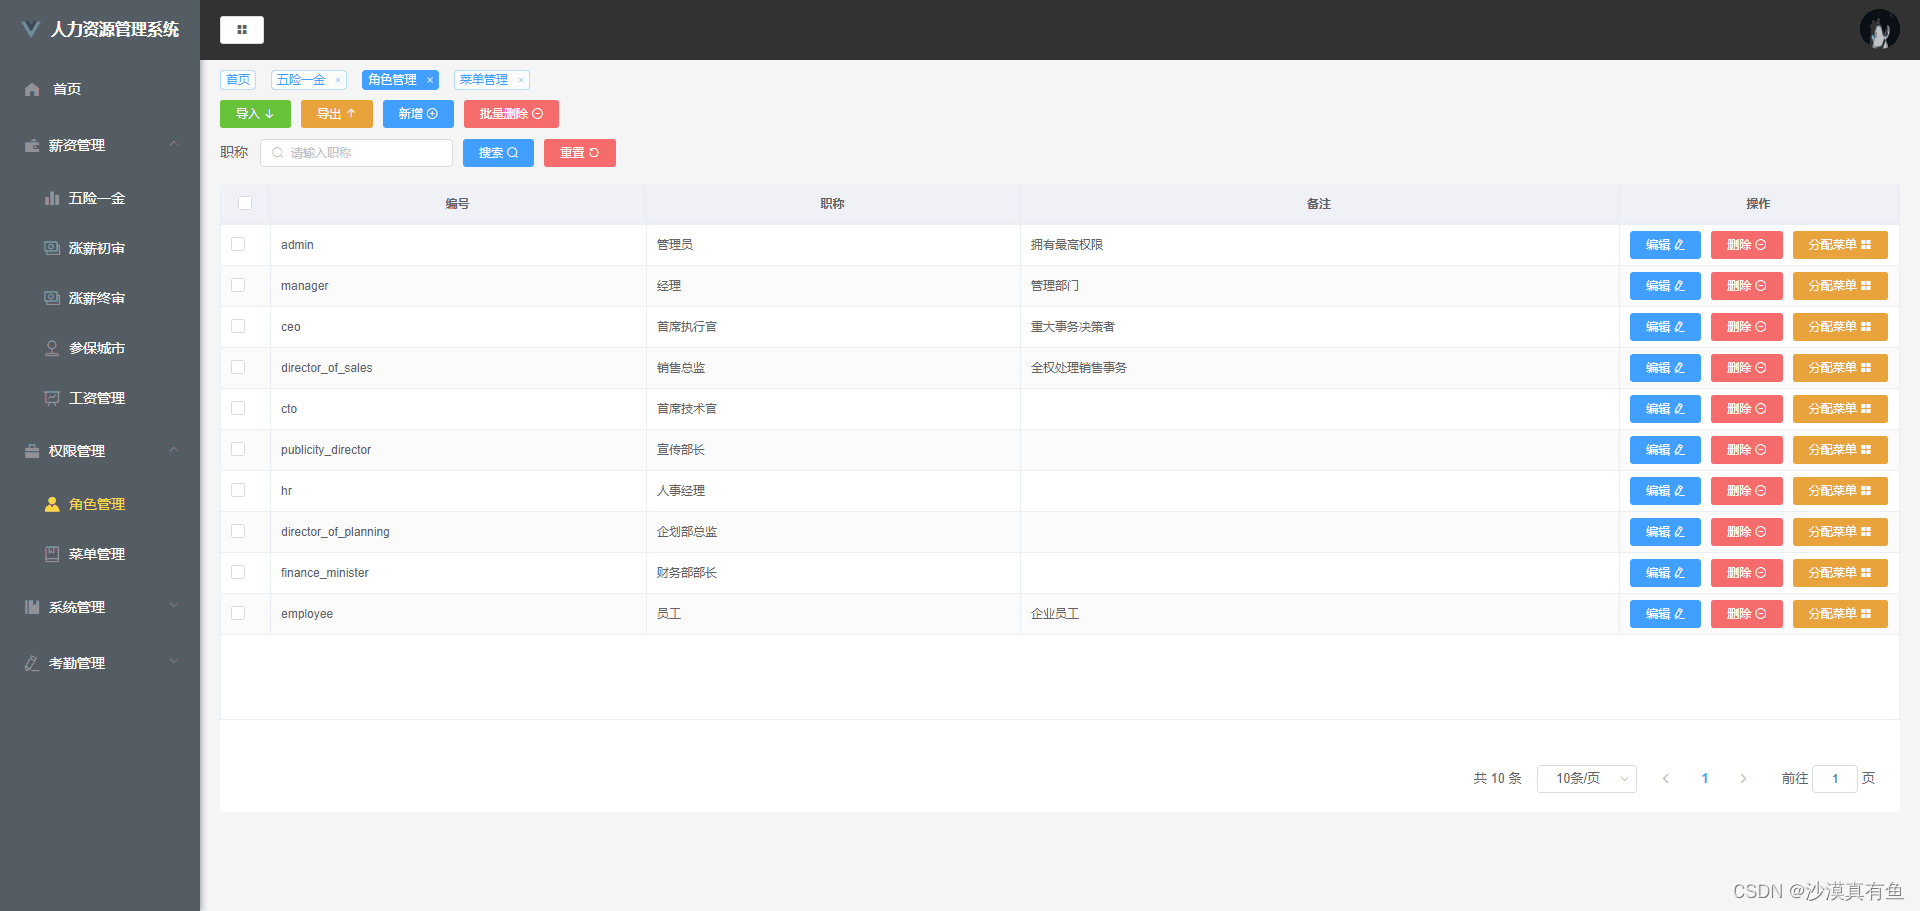Click the 重置 button
The width and height of the screenshot is (1920, 911).
[579, 153]
